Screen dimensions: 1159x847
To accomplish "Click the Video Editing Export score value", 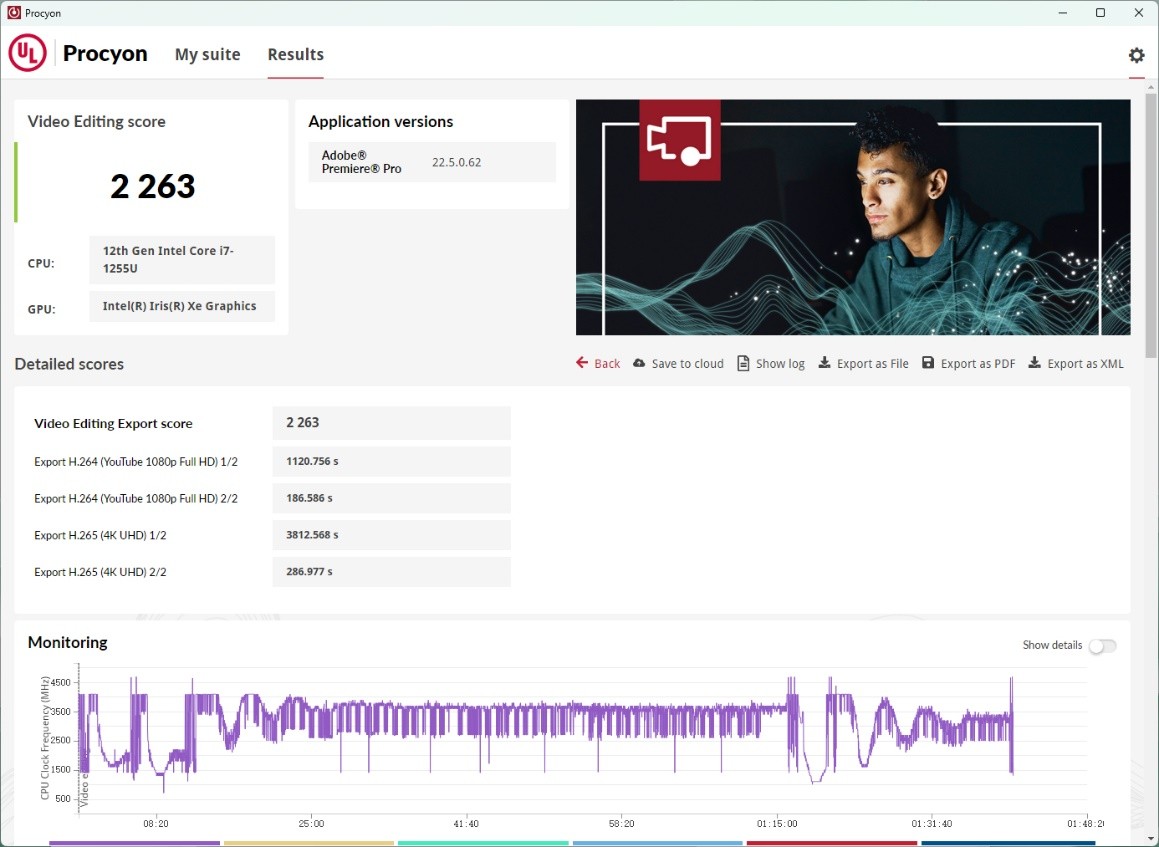I will tap(392, 423).
